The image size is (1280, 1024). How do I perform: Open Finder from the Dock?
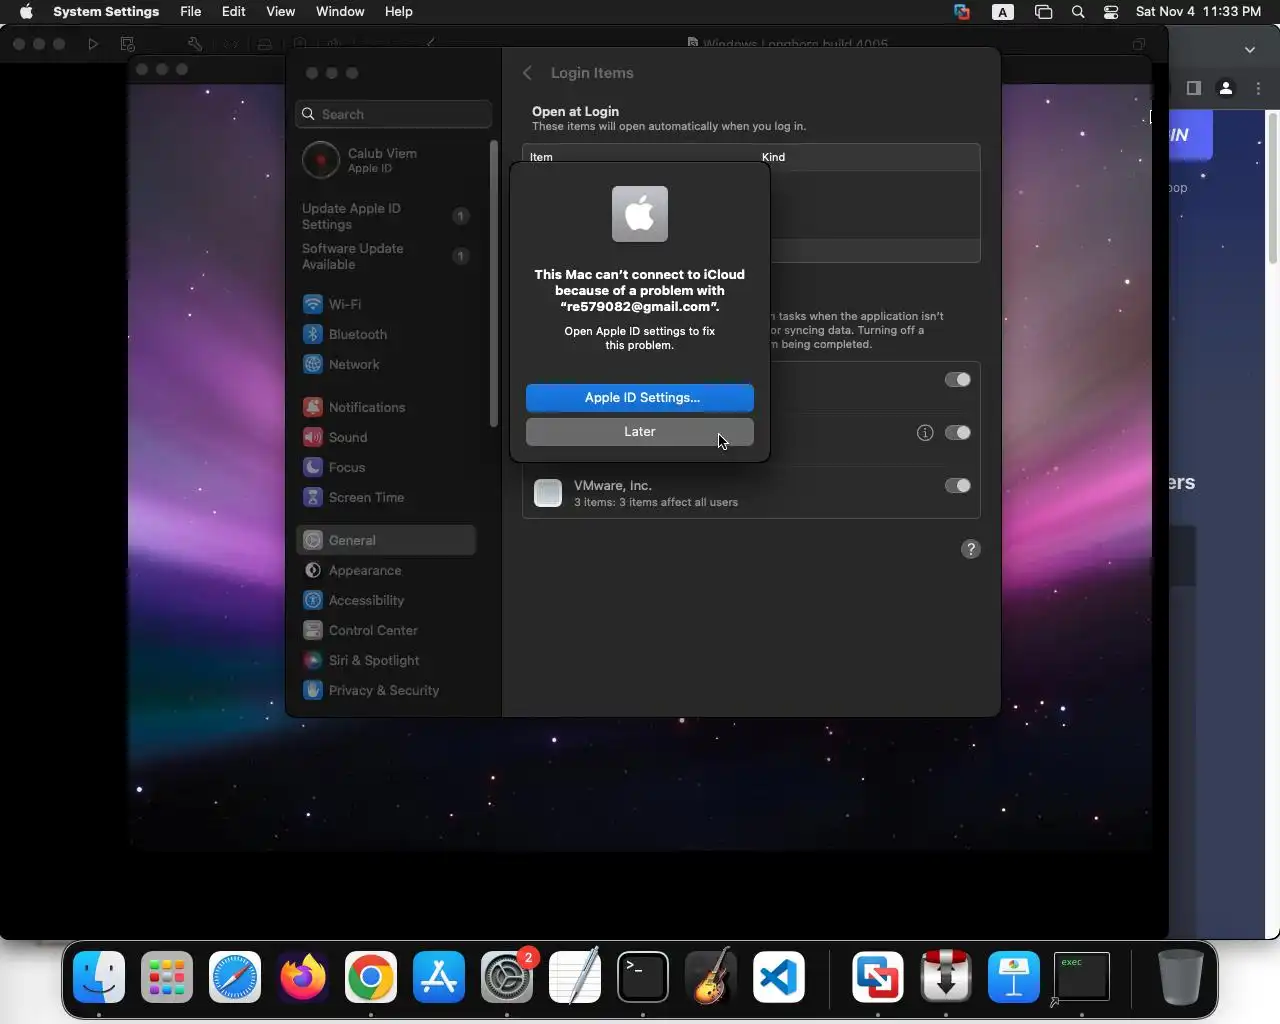(99, 977)
